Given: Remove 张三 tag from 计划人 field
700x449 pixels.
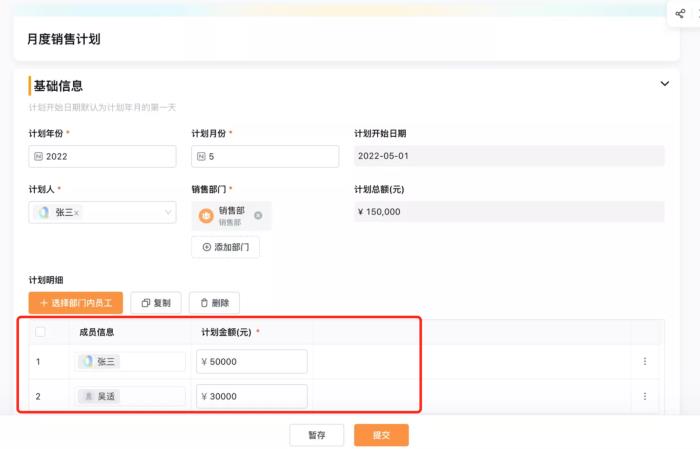Looking at the screenshot, I should (x=77, y=213).
